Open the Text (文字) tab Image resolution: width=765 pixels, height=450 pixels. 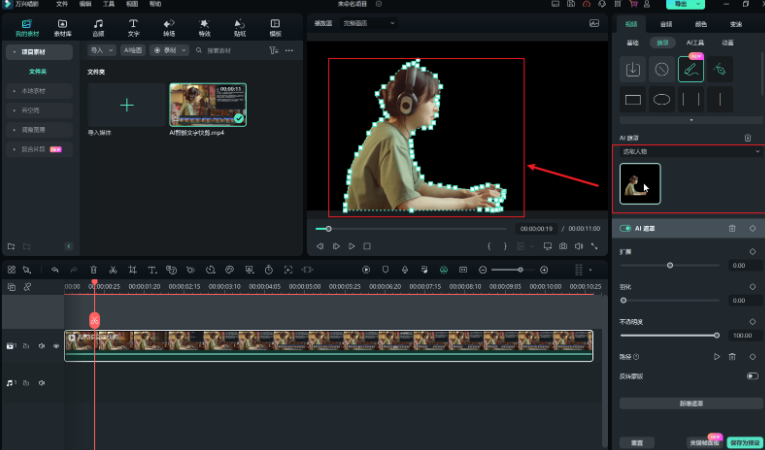[132, 26]
